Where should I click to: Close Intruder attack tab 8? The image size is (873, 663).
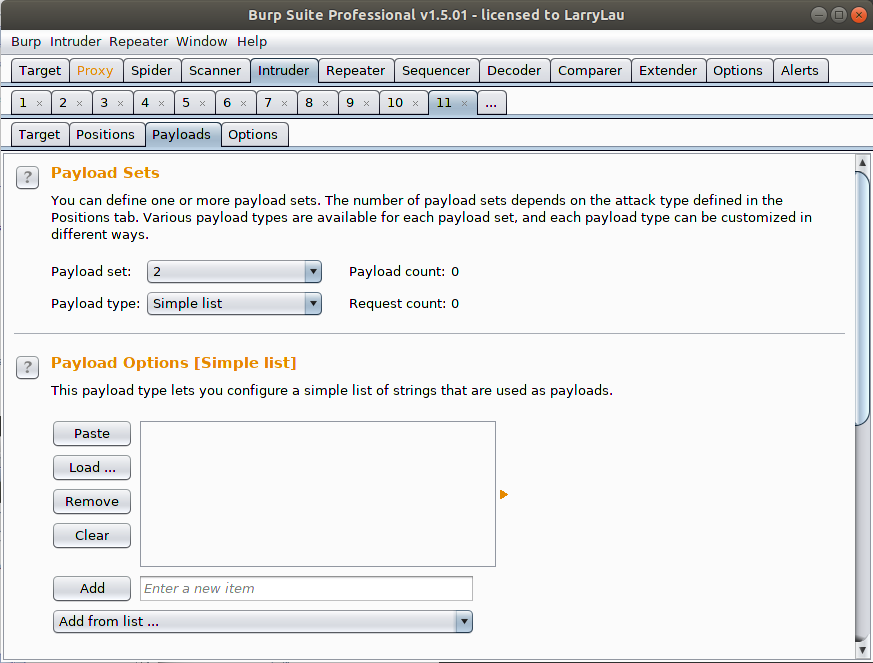pyautogui.click(x=326, y=104)
